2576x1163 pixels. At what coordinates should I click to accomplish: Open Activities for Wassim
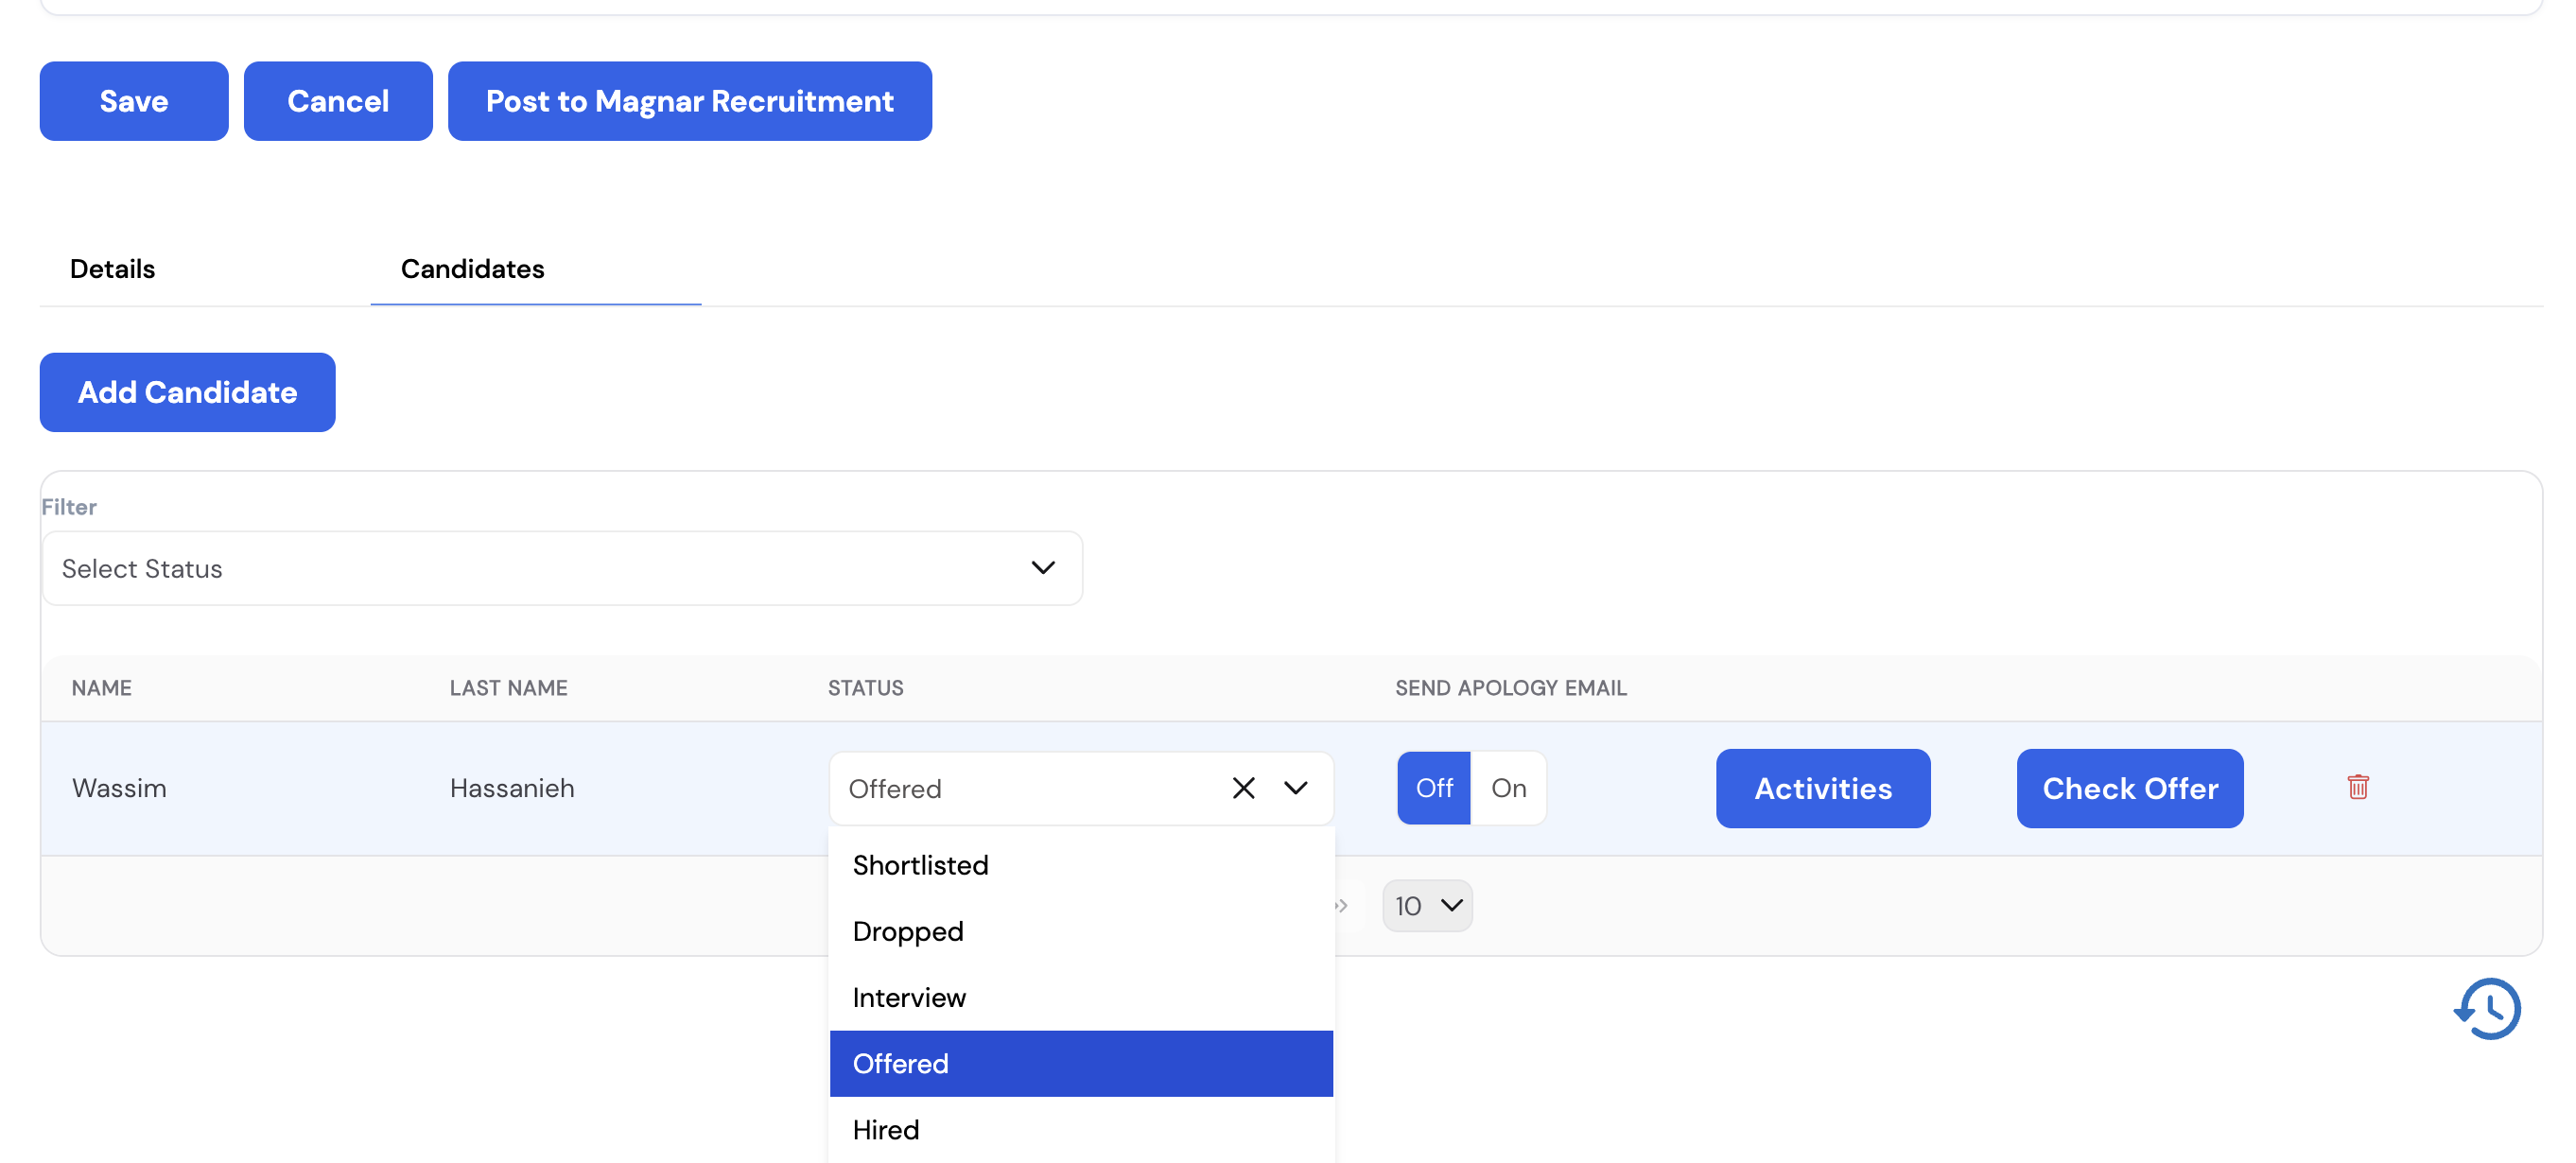click(1822, 788)
